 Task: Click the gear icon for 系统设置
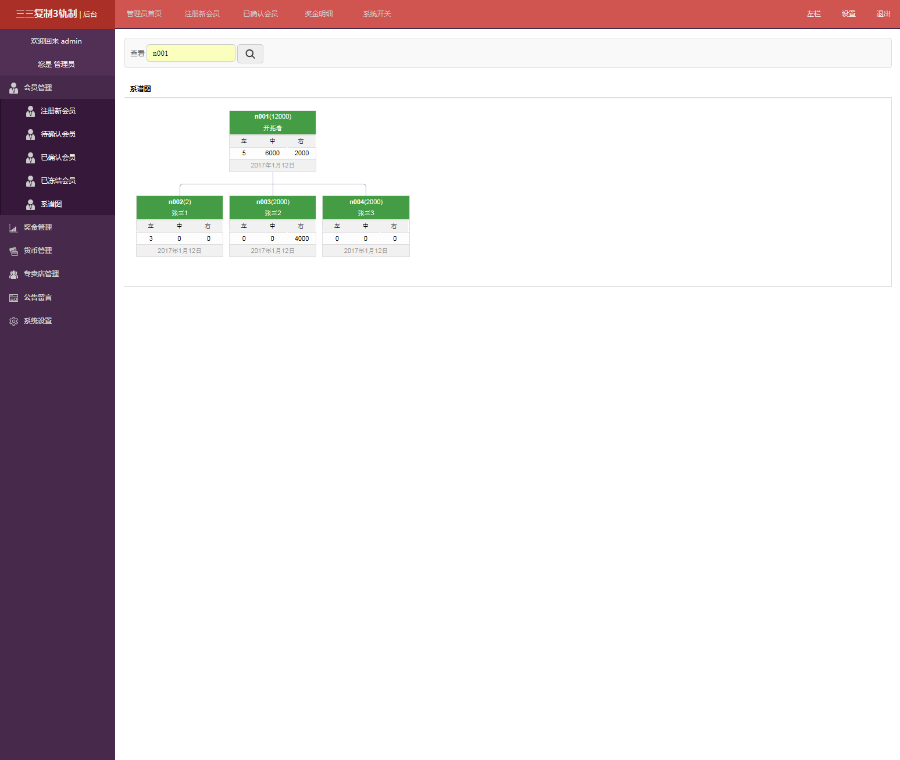click(13, 321)
